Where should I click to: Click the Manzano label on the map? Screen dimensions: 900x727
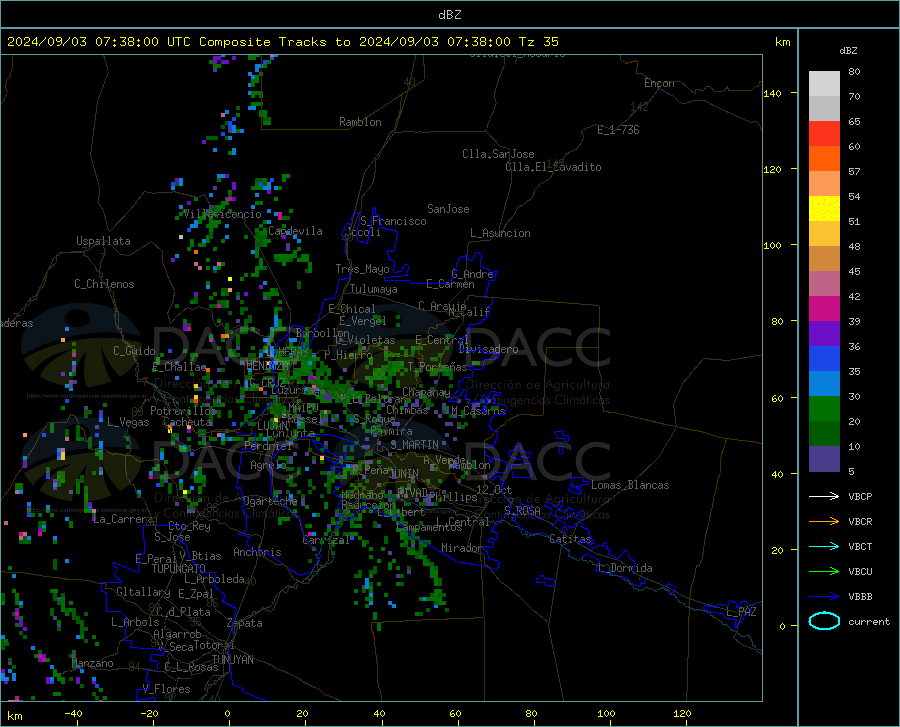click(x=92, y=663)
